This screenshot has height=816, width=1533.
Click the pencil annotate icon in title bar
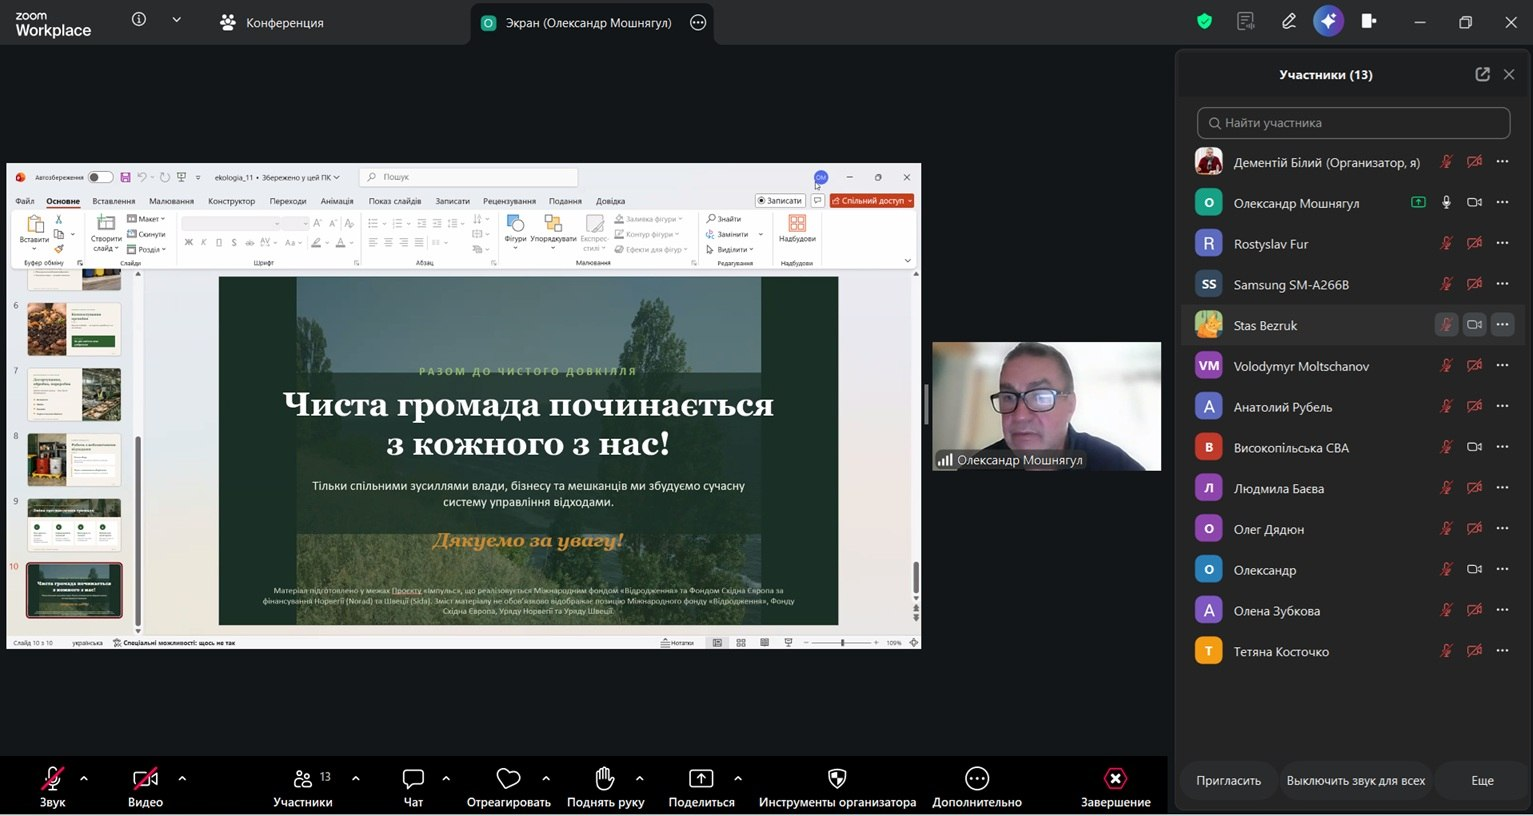[1289, 21]
